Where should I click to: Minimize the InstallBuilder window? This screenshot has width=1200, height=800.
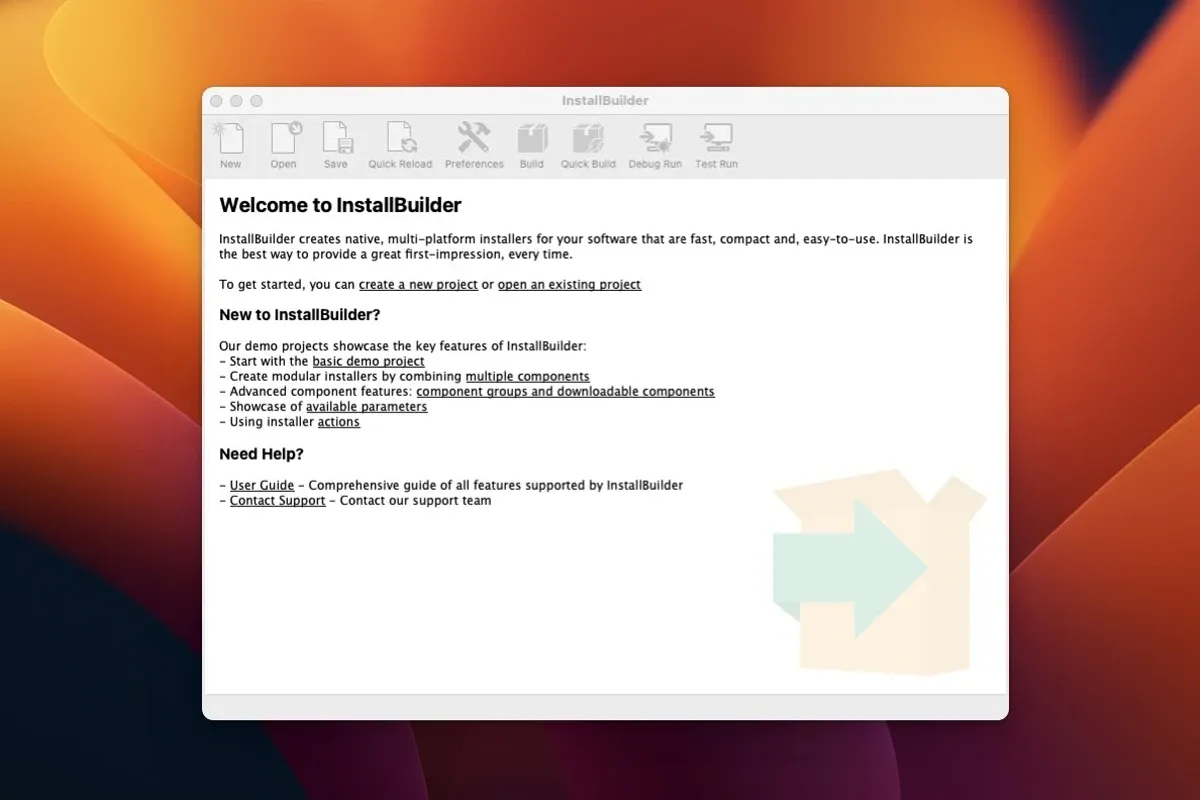[x=236, y=101]
